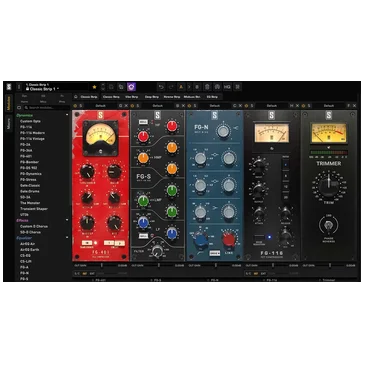The image size is (365, 365).
Task: Open the Modules side tab
Action: [x=9, y=103]
